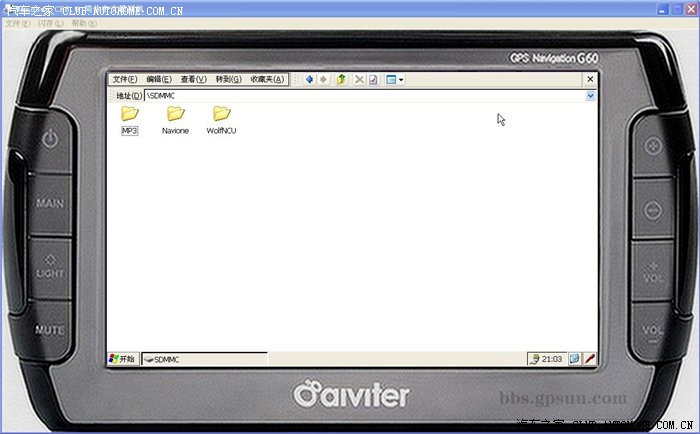Viewport: 700px width, 434px height.
Task: Go up one folder level
Action: pos(342,79)
